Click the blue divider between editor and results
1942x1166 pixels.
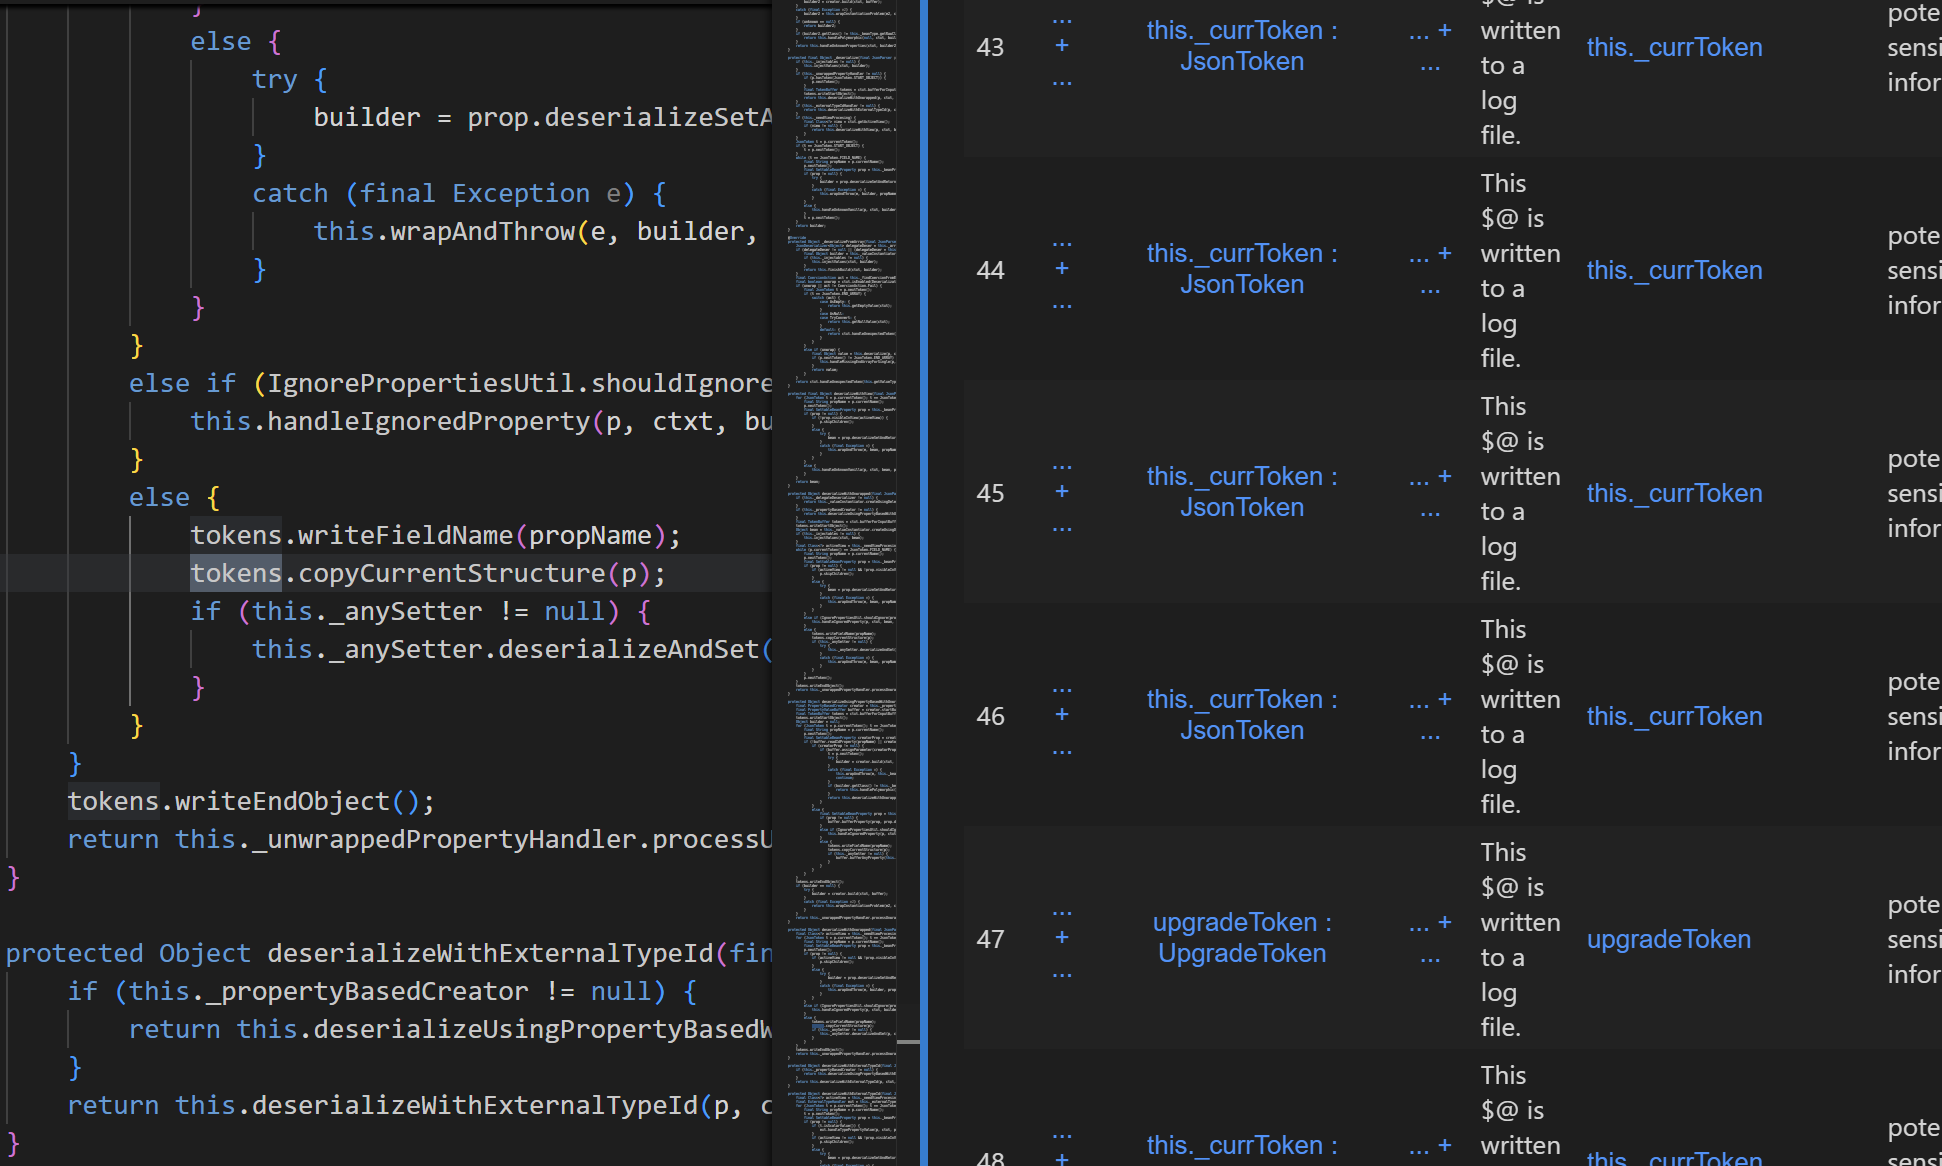point(923,583)
